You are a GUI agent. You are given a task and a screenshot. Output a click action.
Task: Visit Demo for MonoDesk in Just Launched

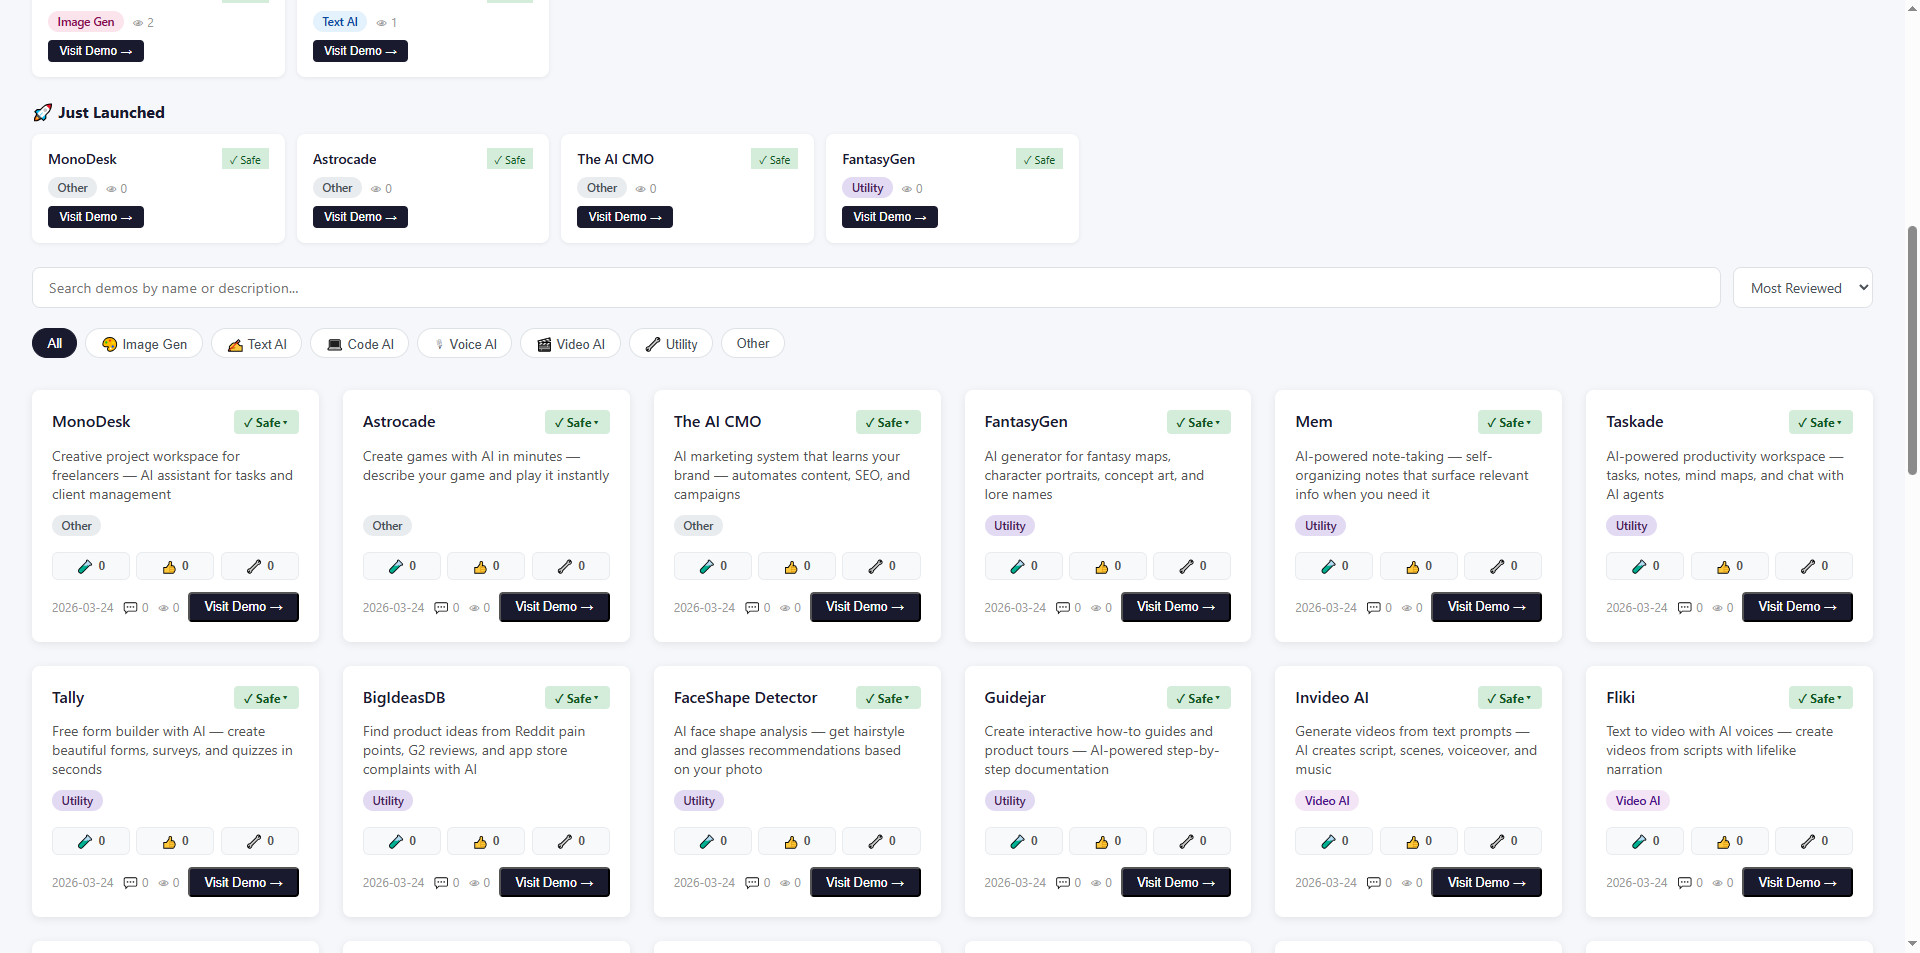pyautogui.click(x=96, y=217)
